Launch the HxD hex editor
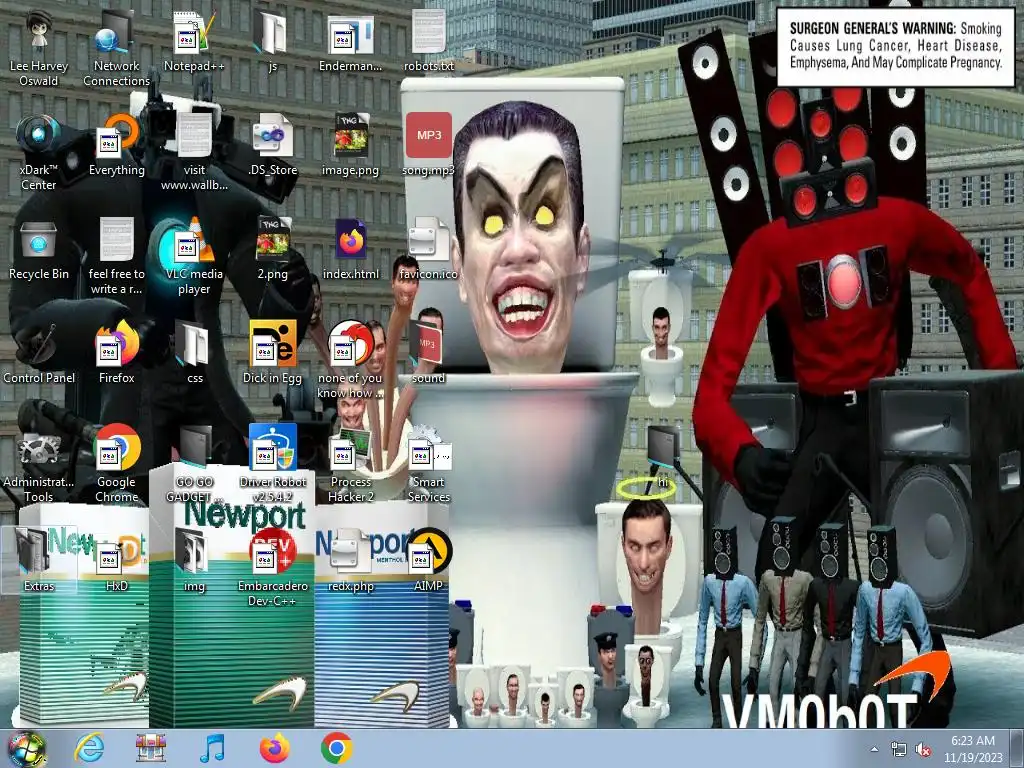The image size is (1024, 768). point(116,562)
